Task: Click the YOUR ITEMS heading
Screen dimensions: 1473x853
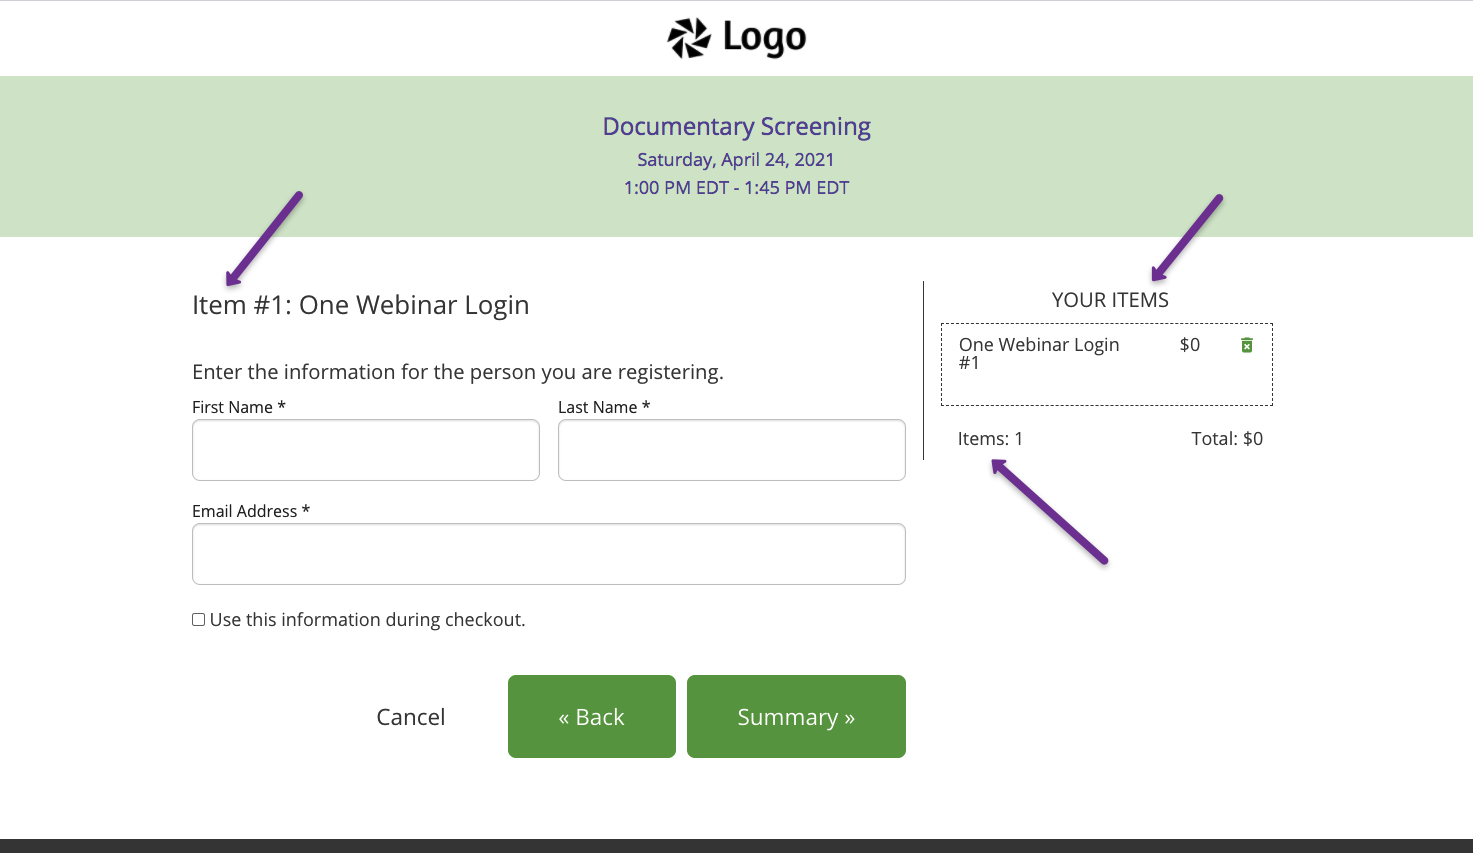Action: point(1110,300)
